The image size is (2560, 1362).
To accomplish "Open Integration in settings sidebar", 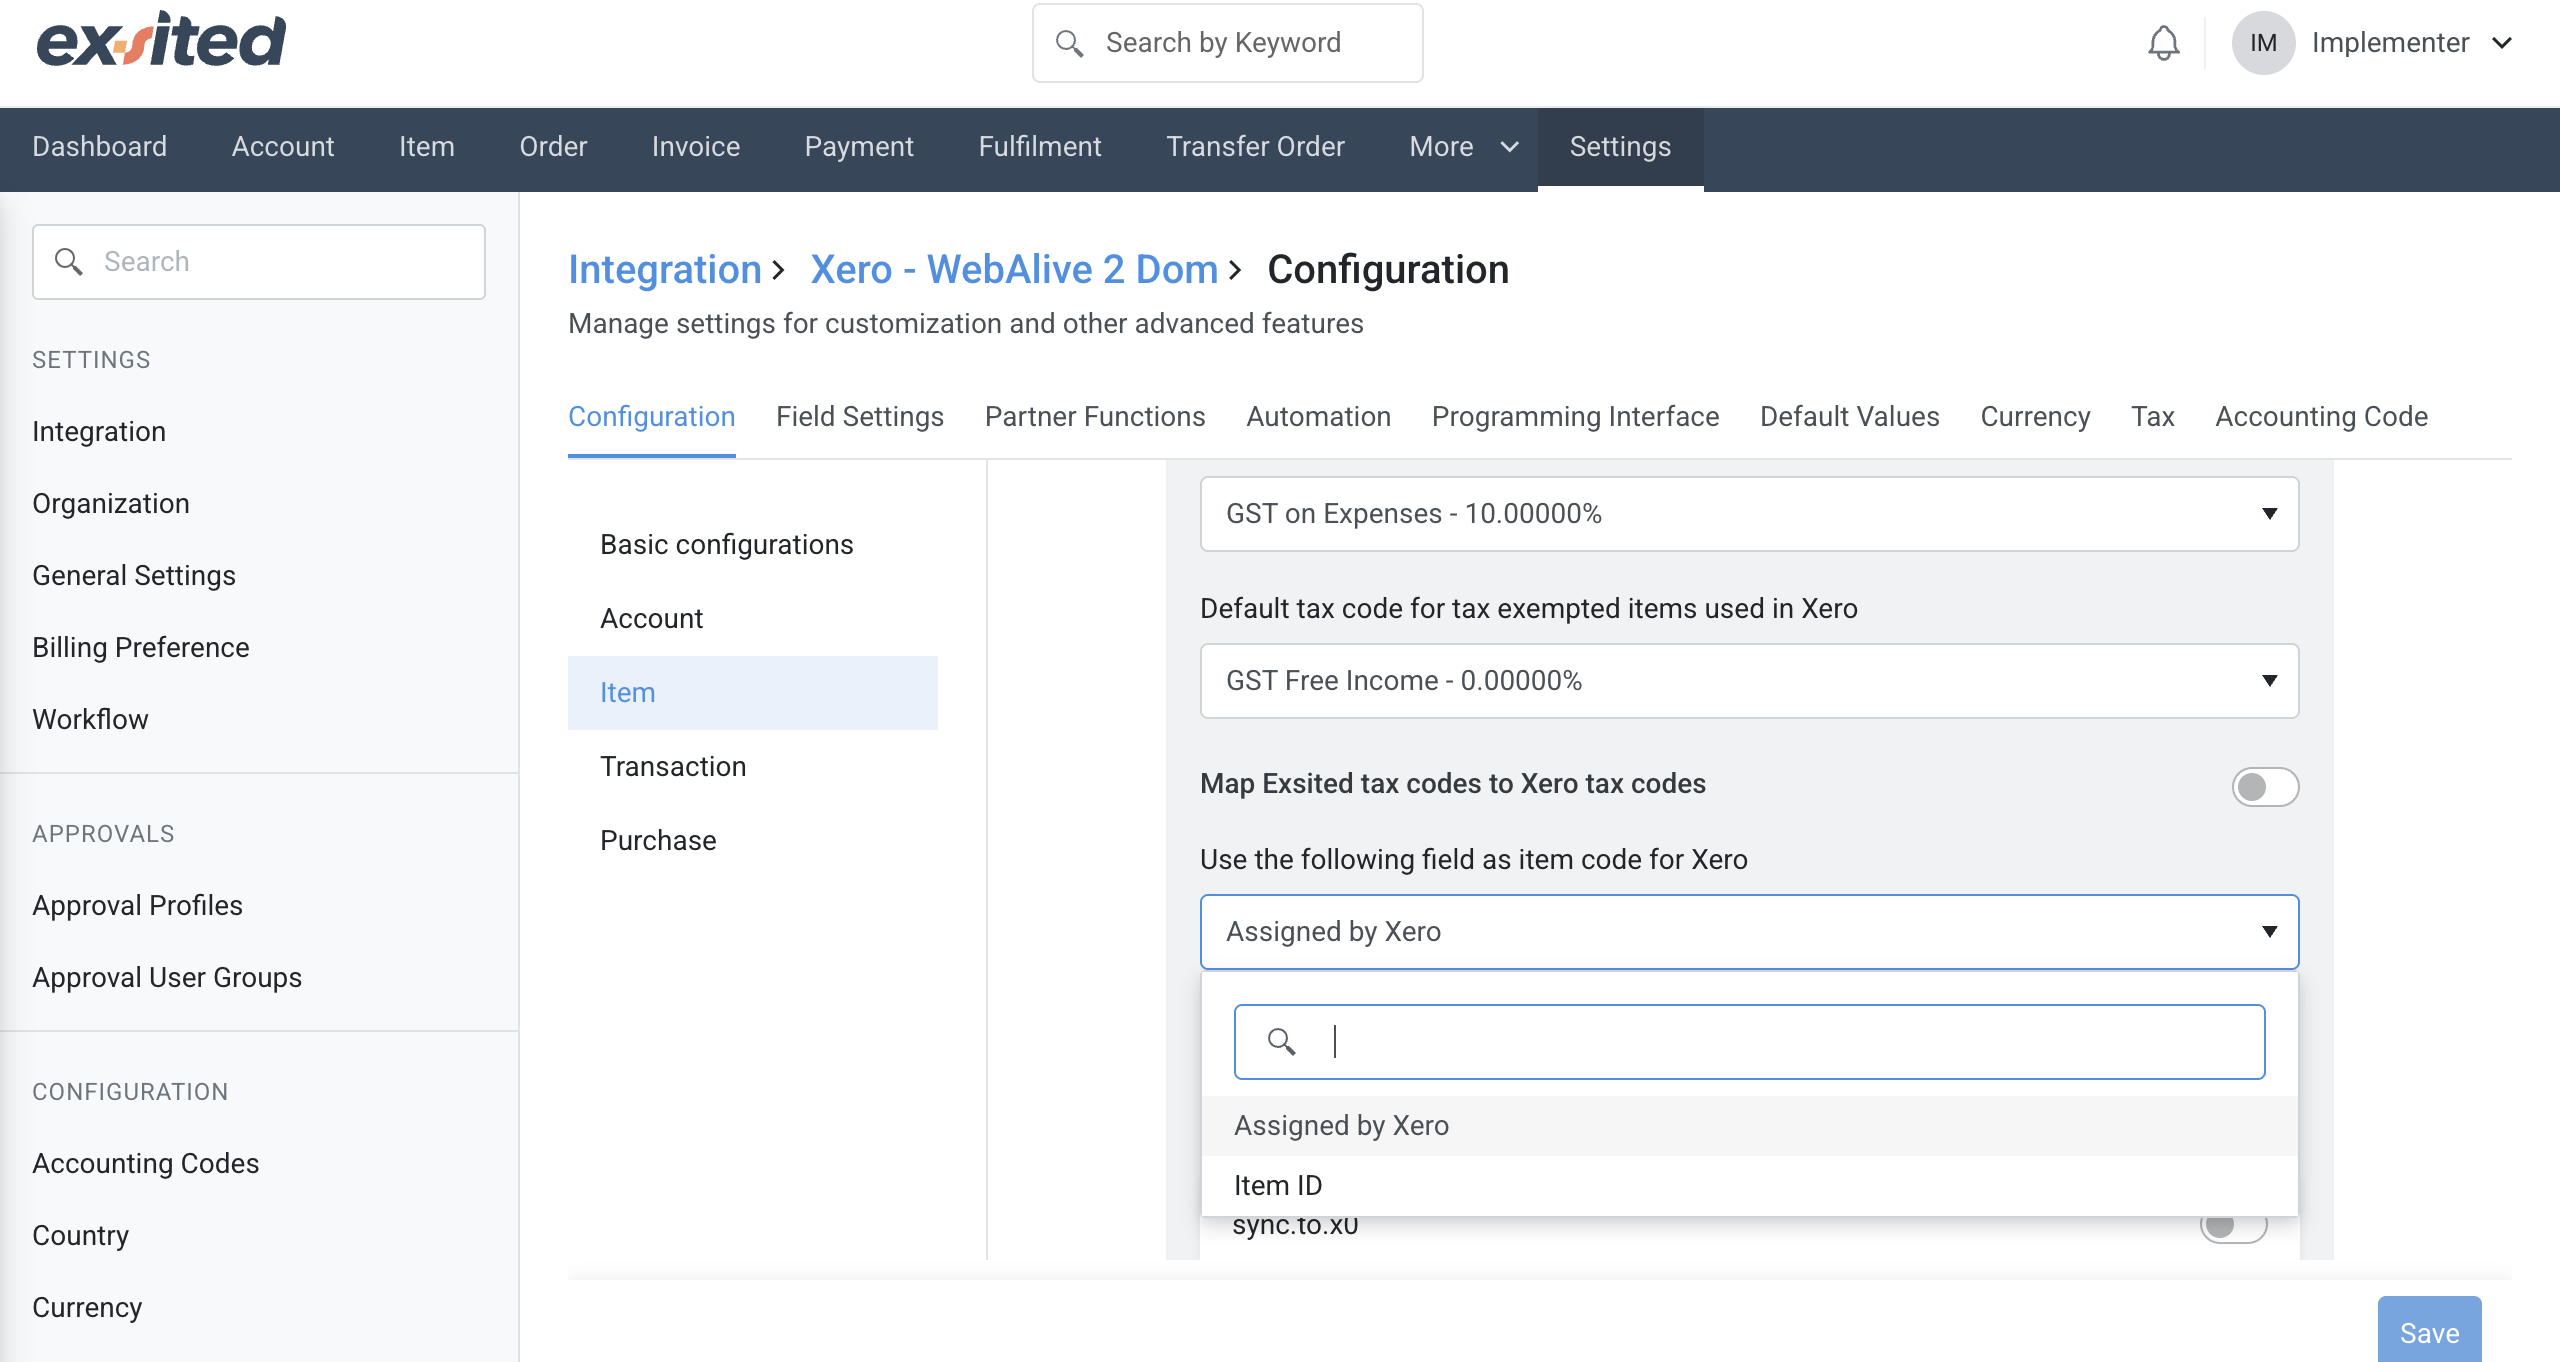I will point(99,432).
